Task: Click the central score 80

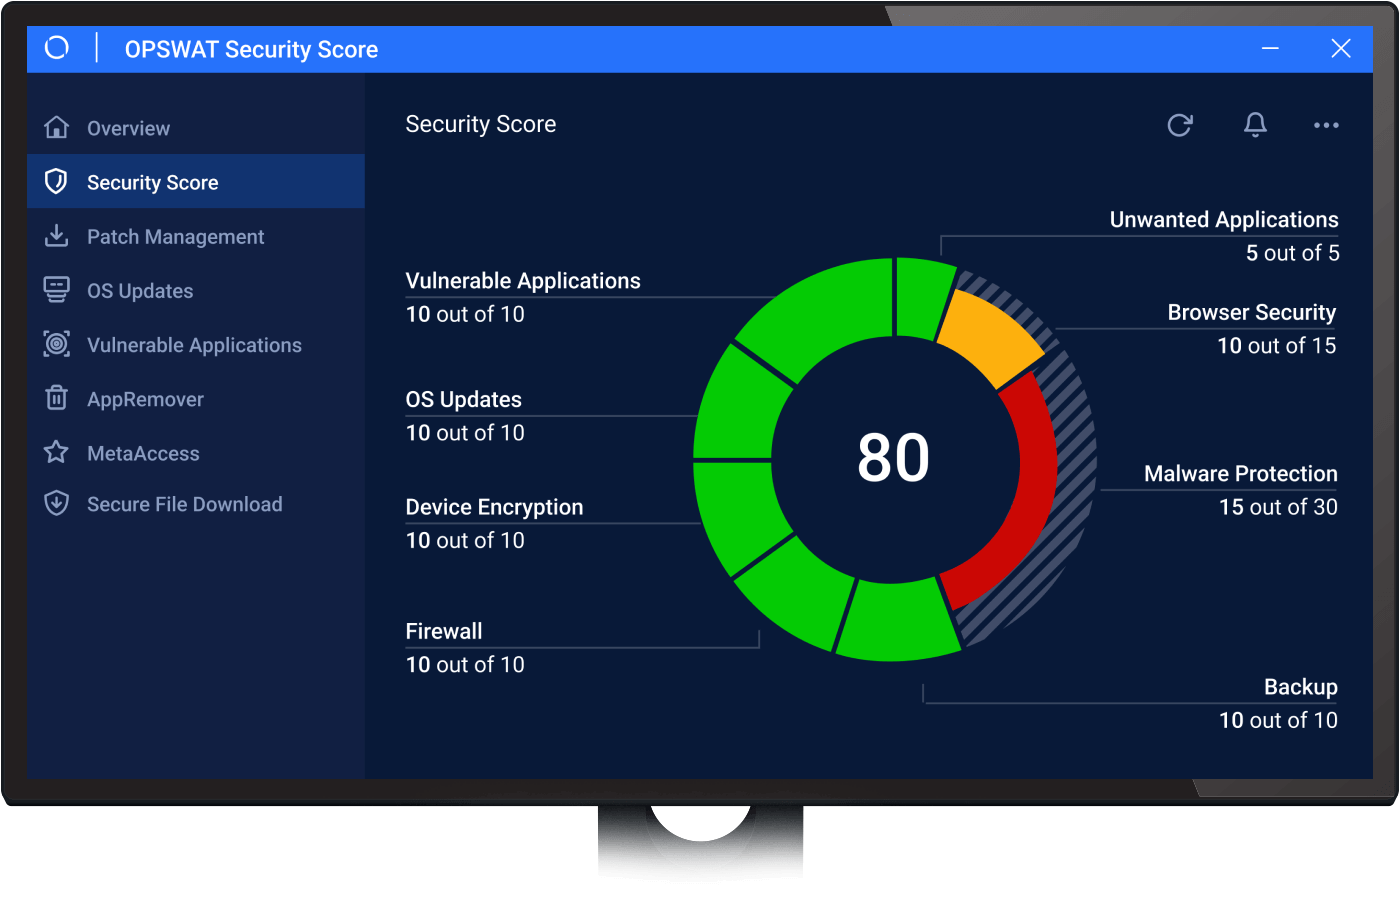Action: click(894, 458)
